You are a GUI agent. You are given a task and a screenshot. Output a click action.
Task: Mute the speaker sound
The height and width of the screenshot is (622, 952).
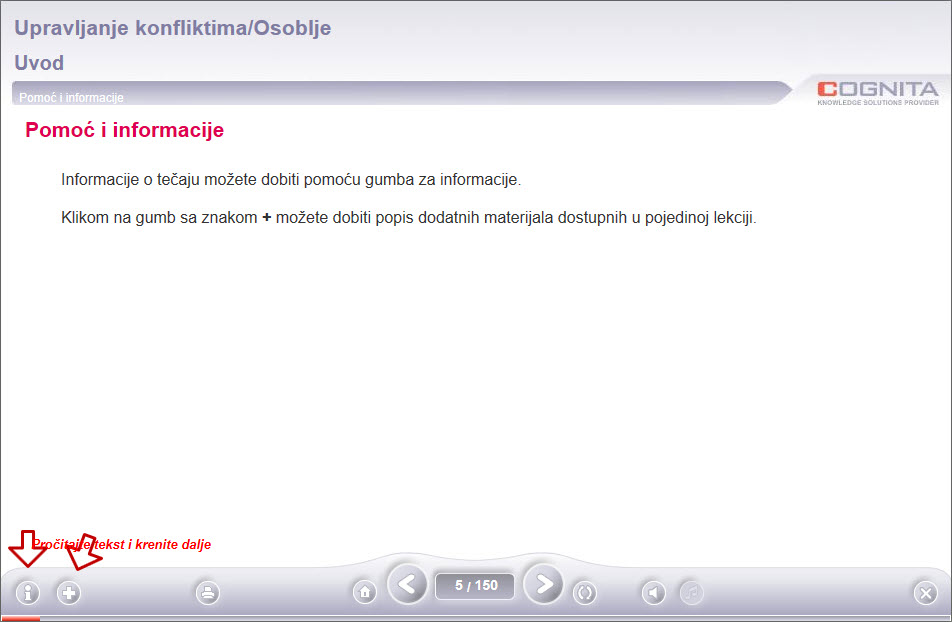653,593
